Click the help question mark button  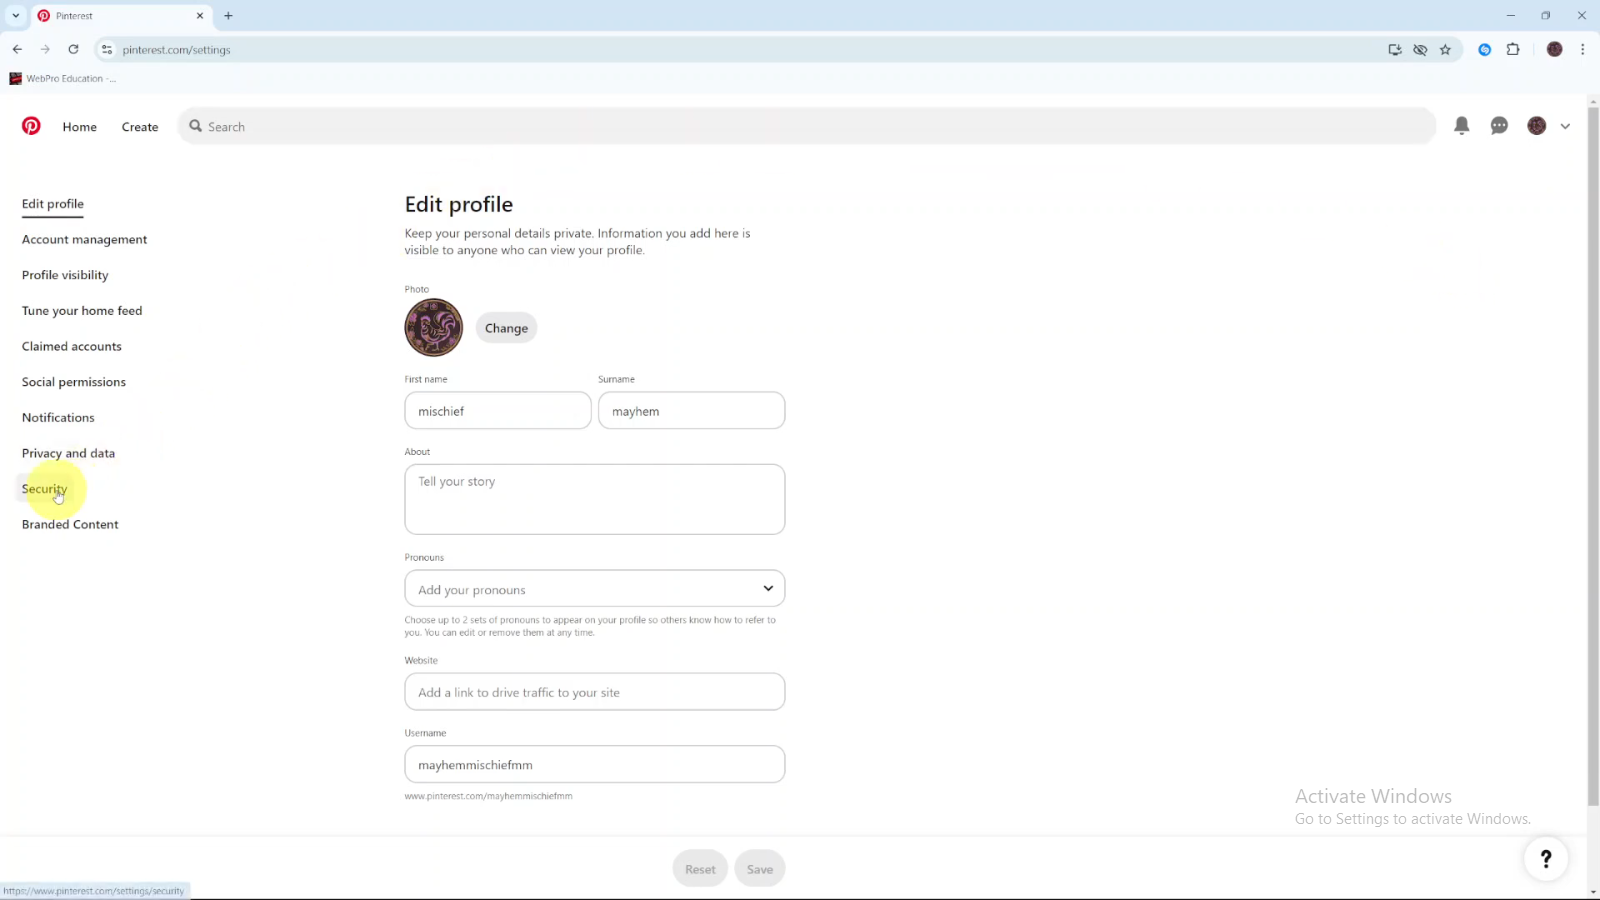[1546, 858]
